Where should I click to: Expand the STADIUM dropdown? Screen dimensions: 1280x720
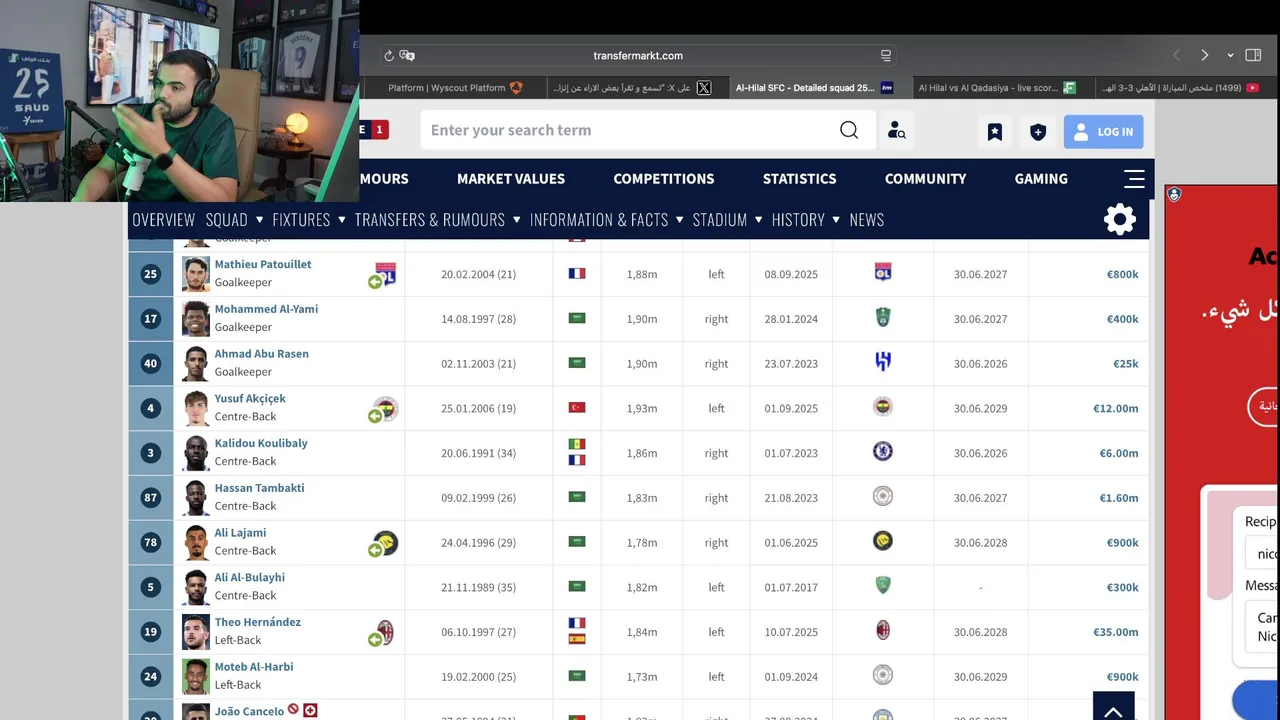coord(758,220)
